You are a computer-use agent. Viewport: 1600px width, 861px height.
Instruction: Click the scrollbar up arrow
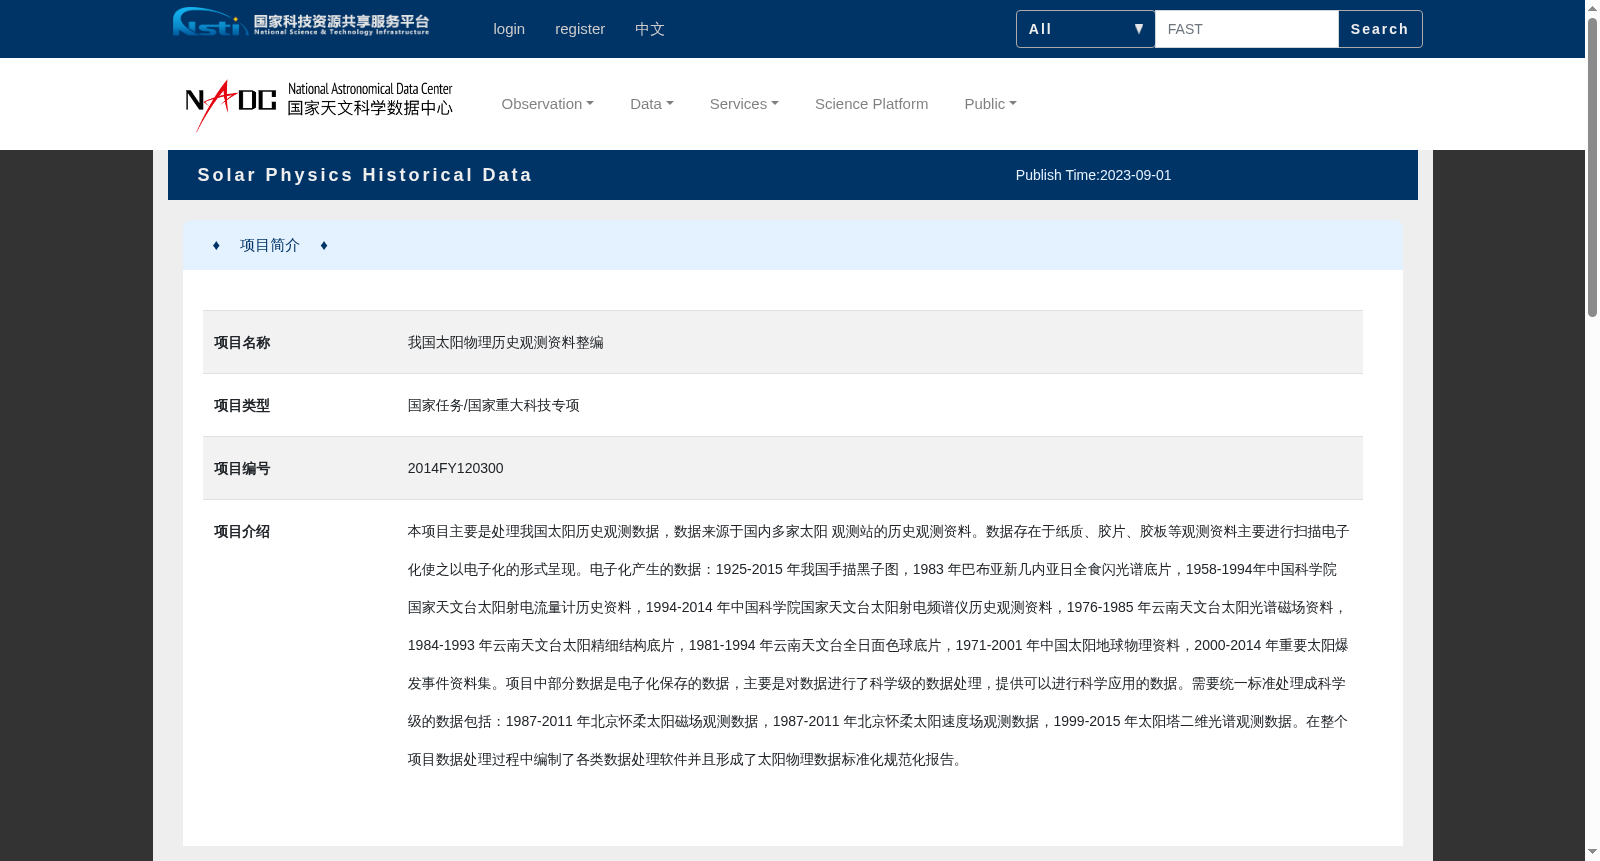coord(1592,8)
